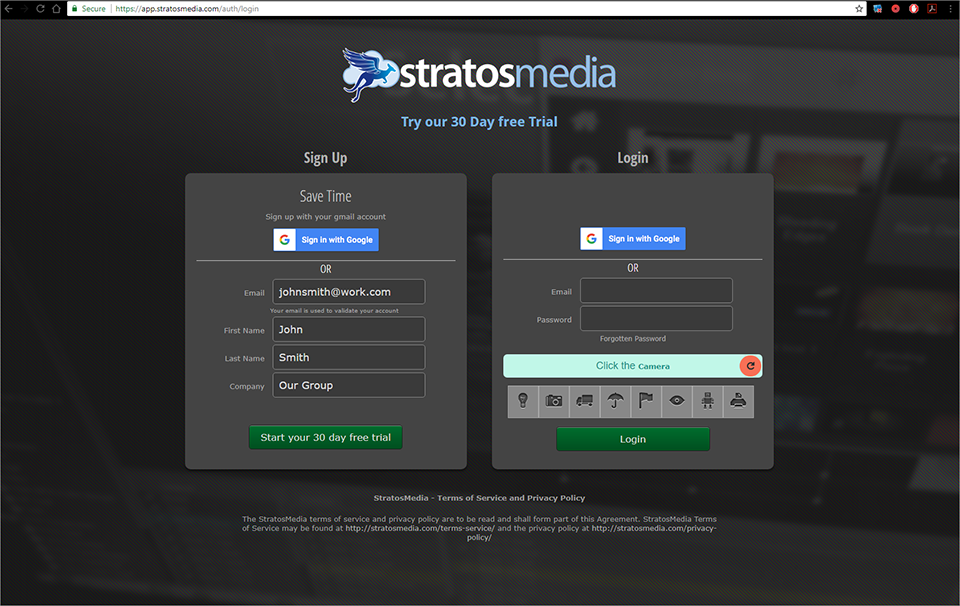Refresh the captcha with the orange reload button
Screen dimensions: 960x606
tap(750, 365)
